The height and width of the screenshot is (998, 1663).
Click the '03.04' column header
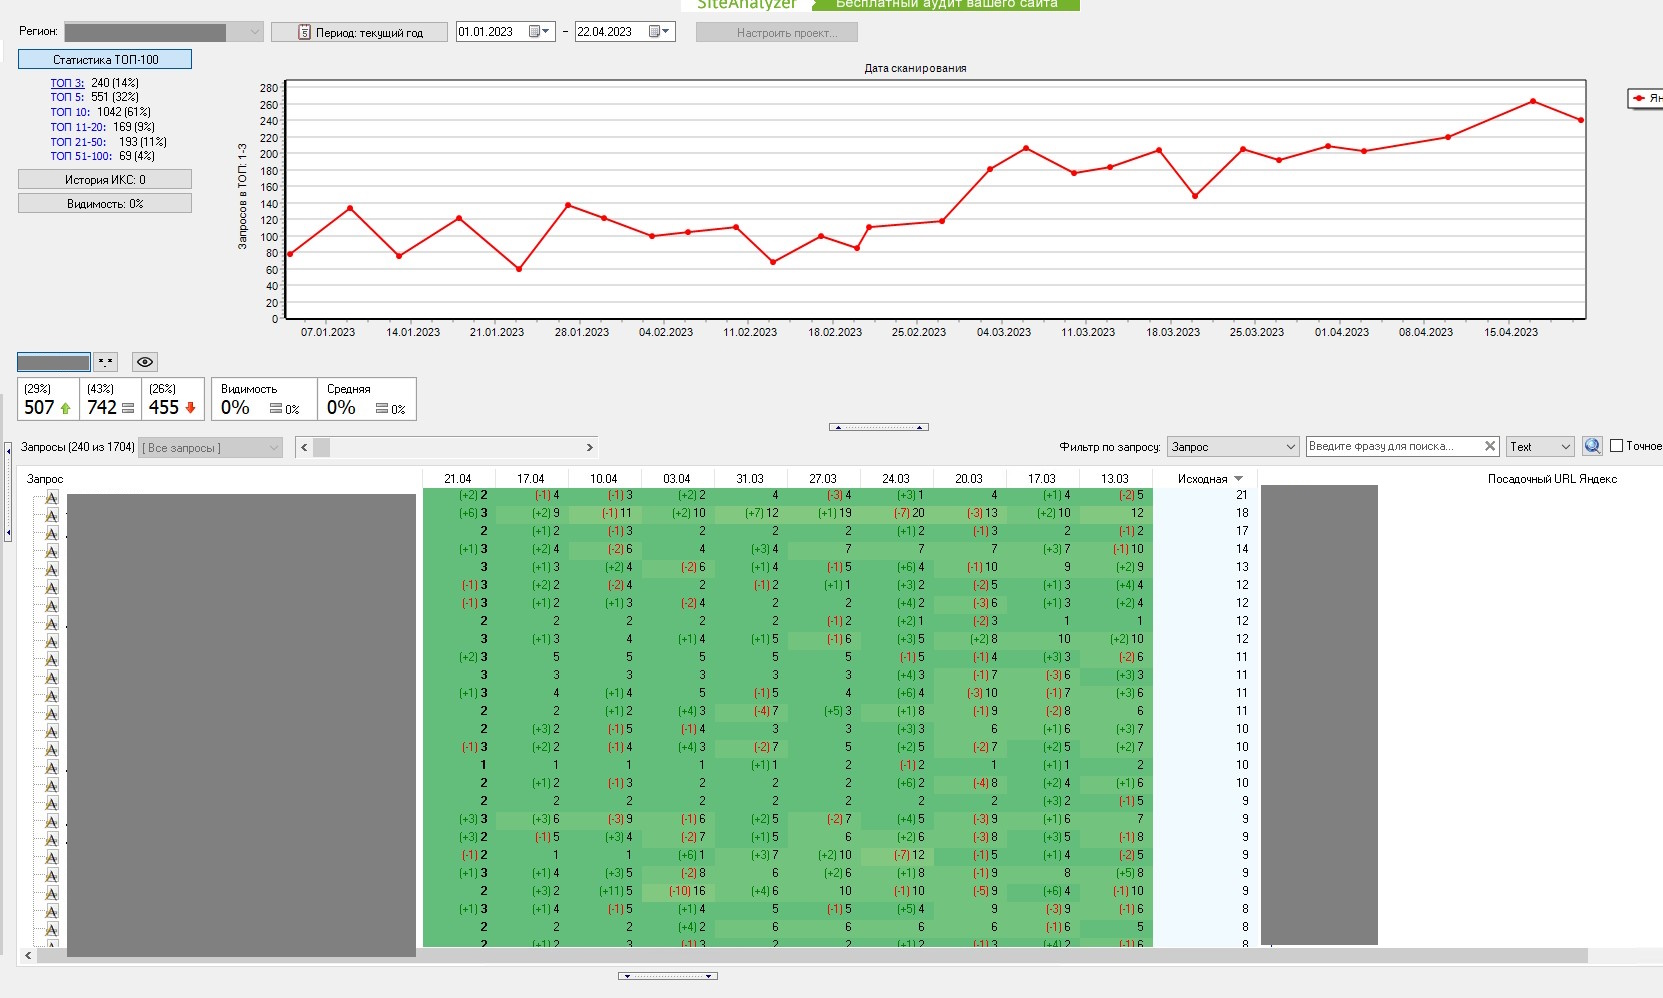[x=677, y=479]
